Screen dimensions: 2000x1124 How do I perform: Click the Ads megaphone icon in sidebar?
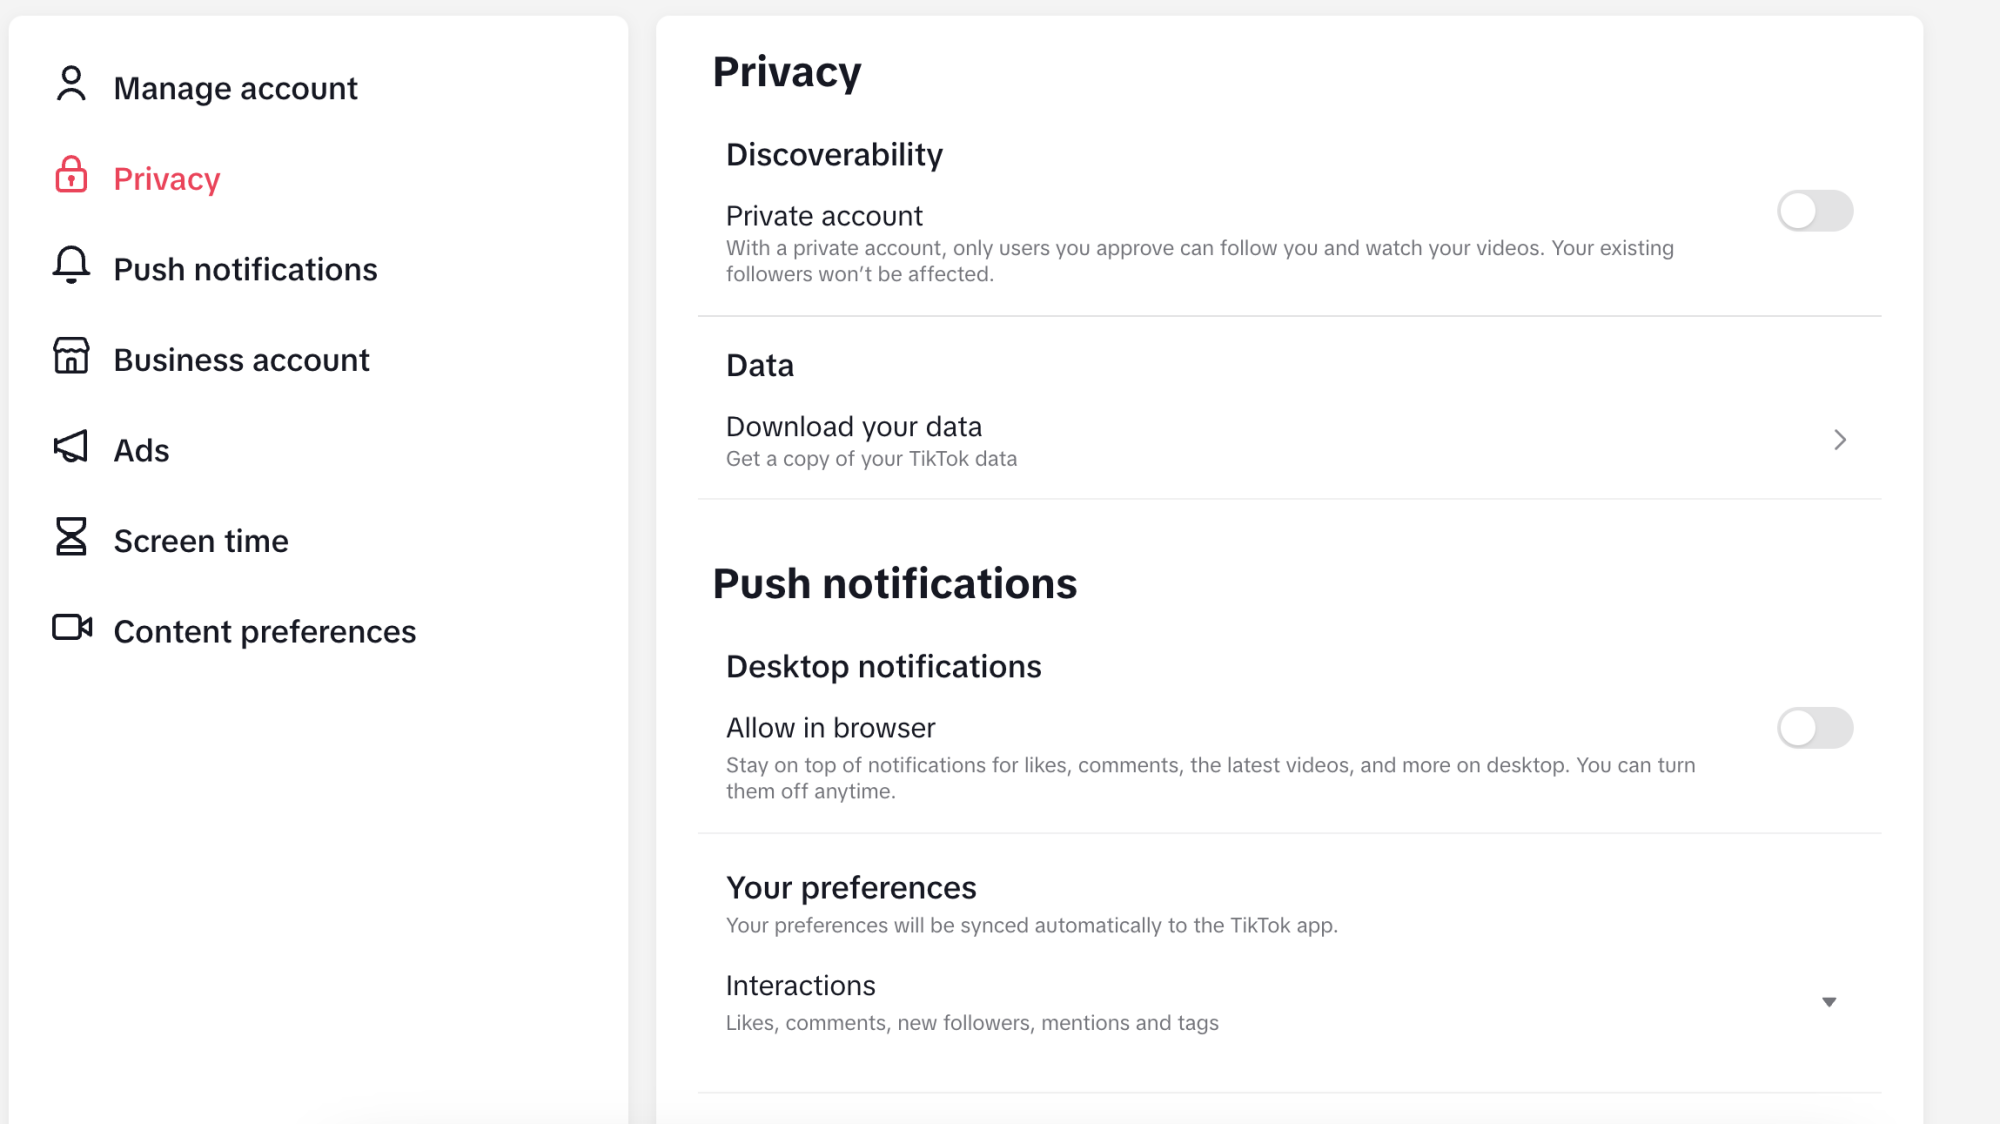(x=70, y=448)
